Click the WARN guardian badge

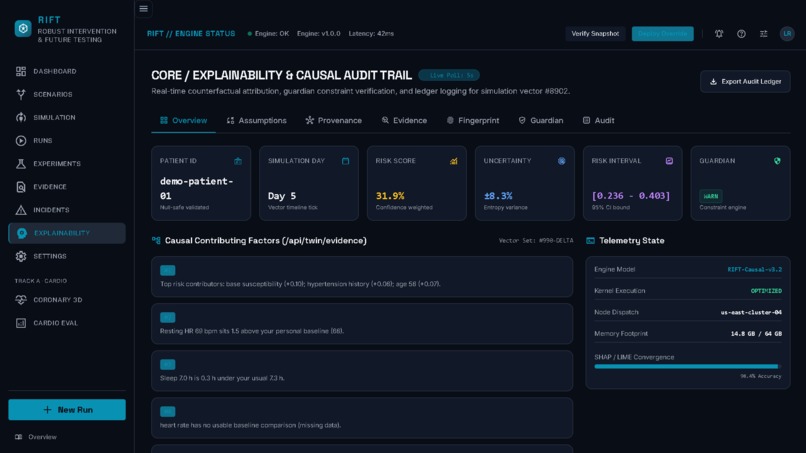pyautogui.click(x=711, y=196)
